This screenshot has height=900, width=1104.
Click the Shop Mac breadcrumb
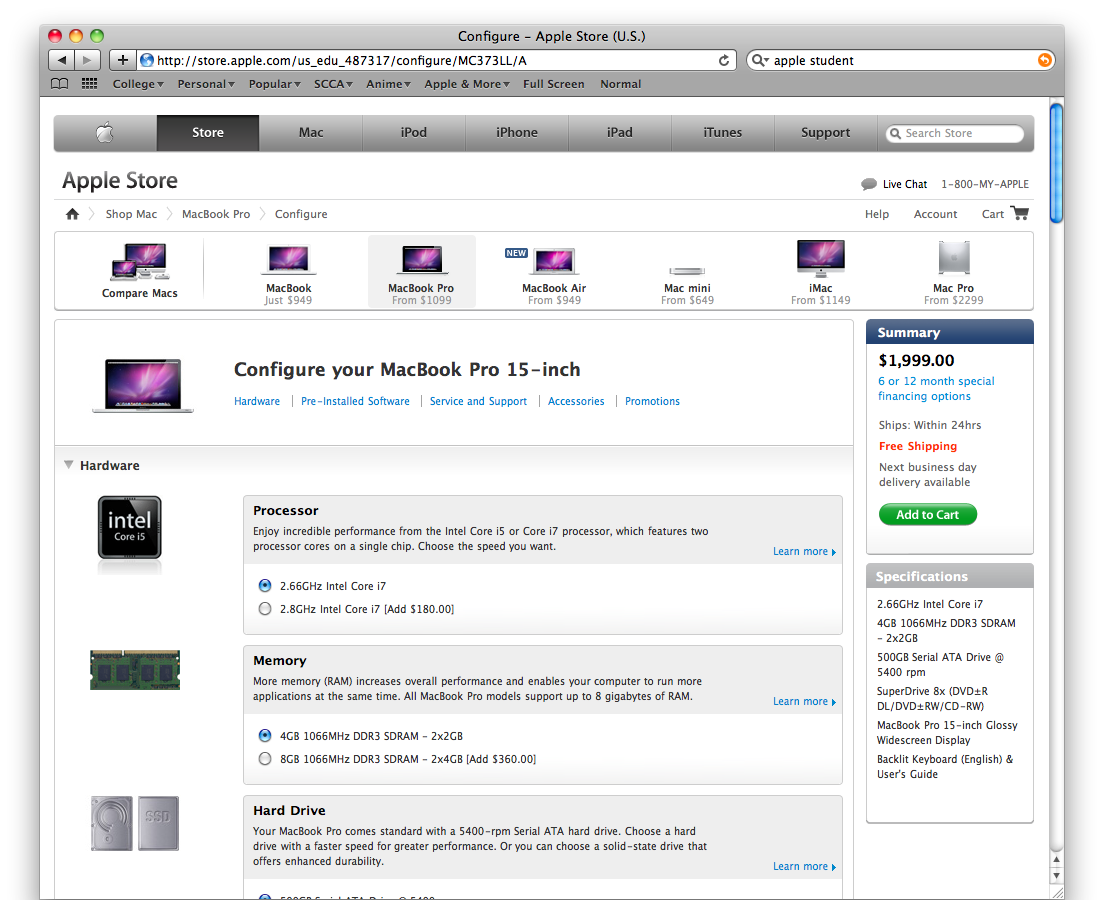[131, 214]
